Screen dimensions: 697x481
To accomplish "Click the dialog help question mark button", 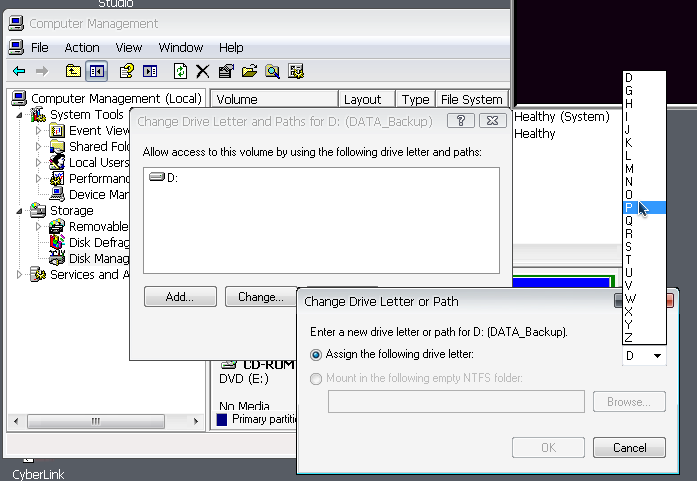I will point(461,120).
